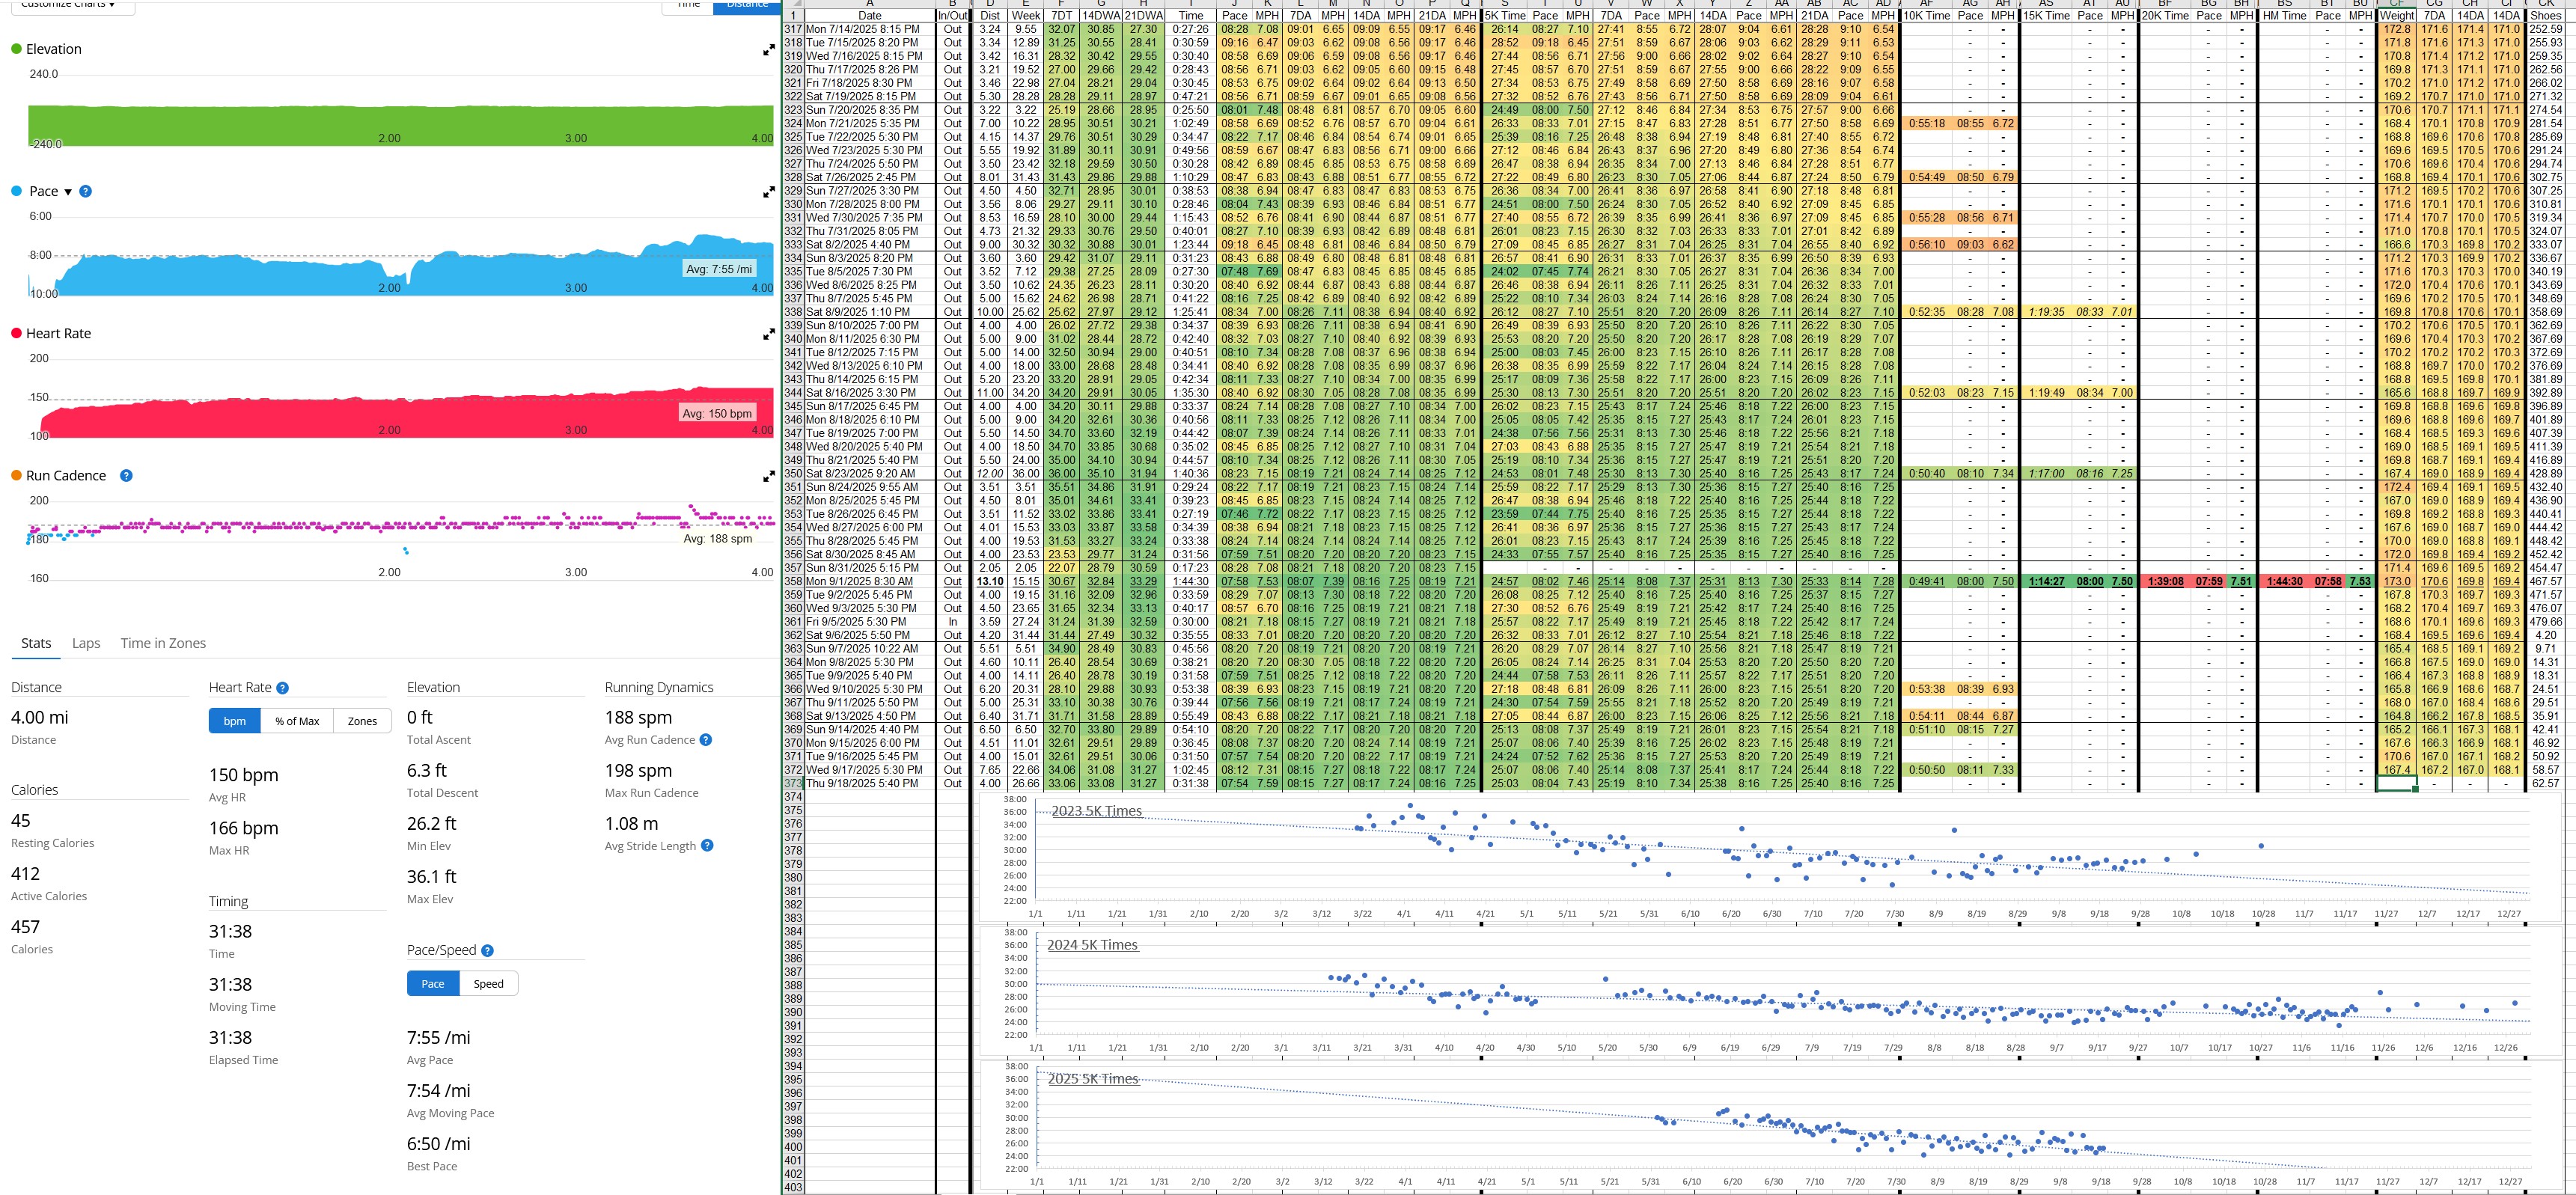
Task: Select the active empty Weight cell in row 373
Action: point(2396,784)
